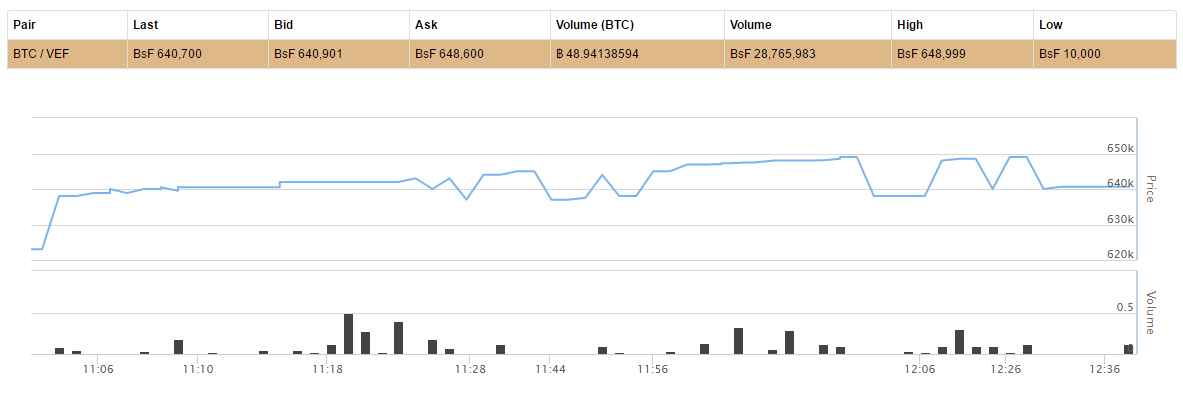Click the 12:06 time axis label
This screenshot has width=1183, height=410.
click(919, 370)
